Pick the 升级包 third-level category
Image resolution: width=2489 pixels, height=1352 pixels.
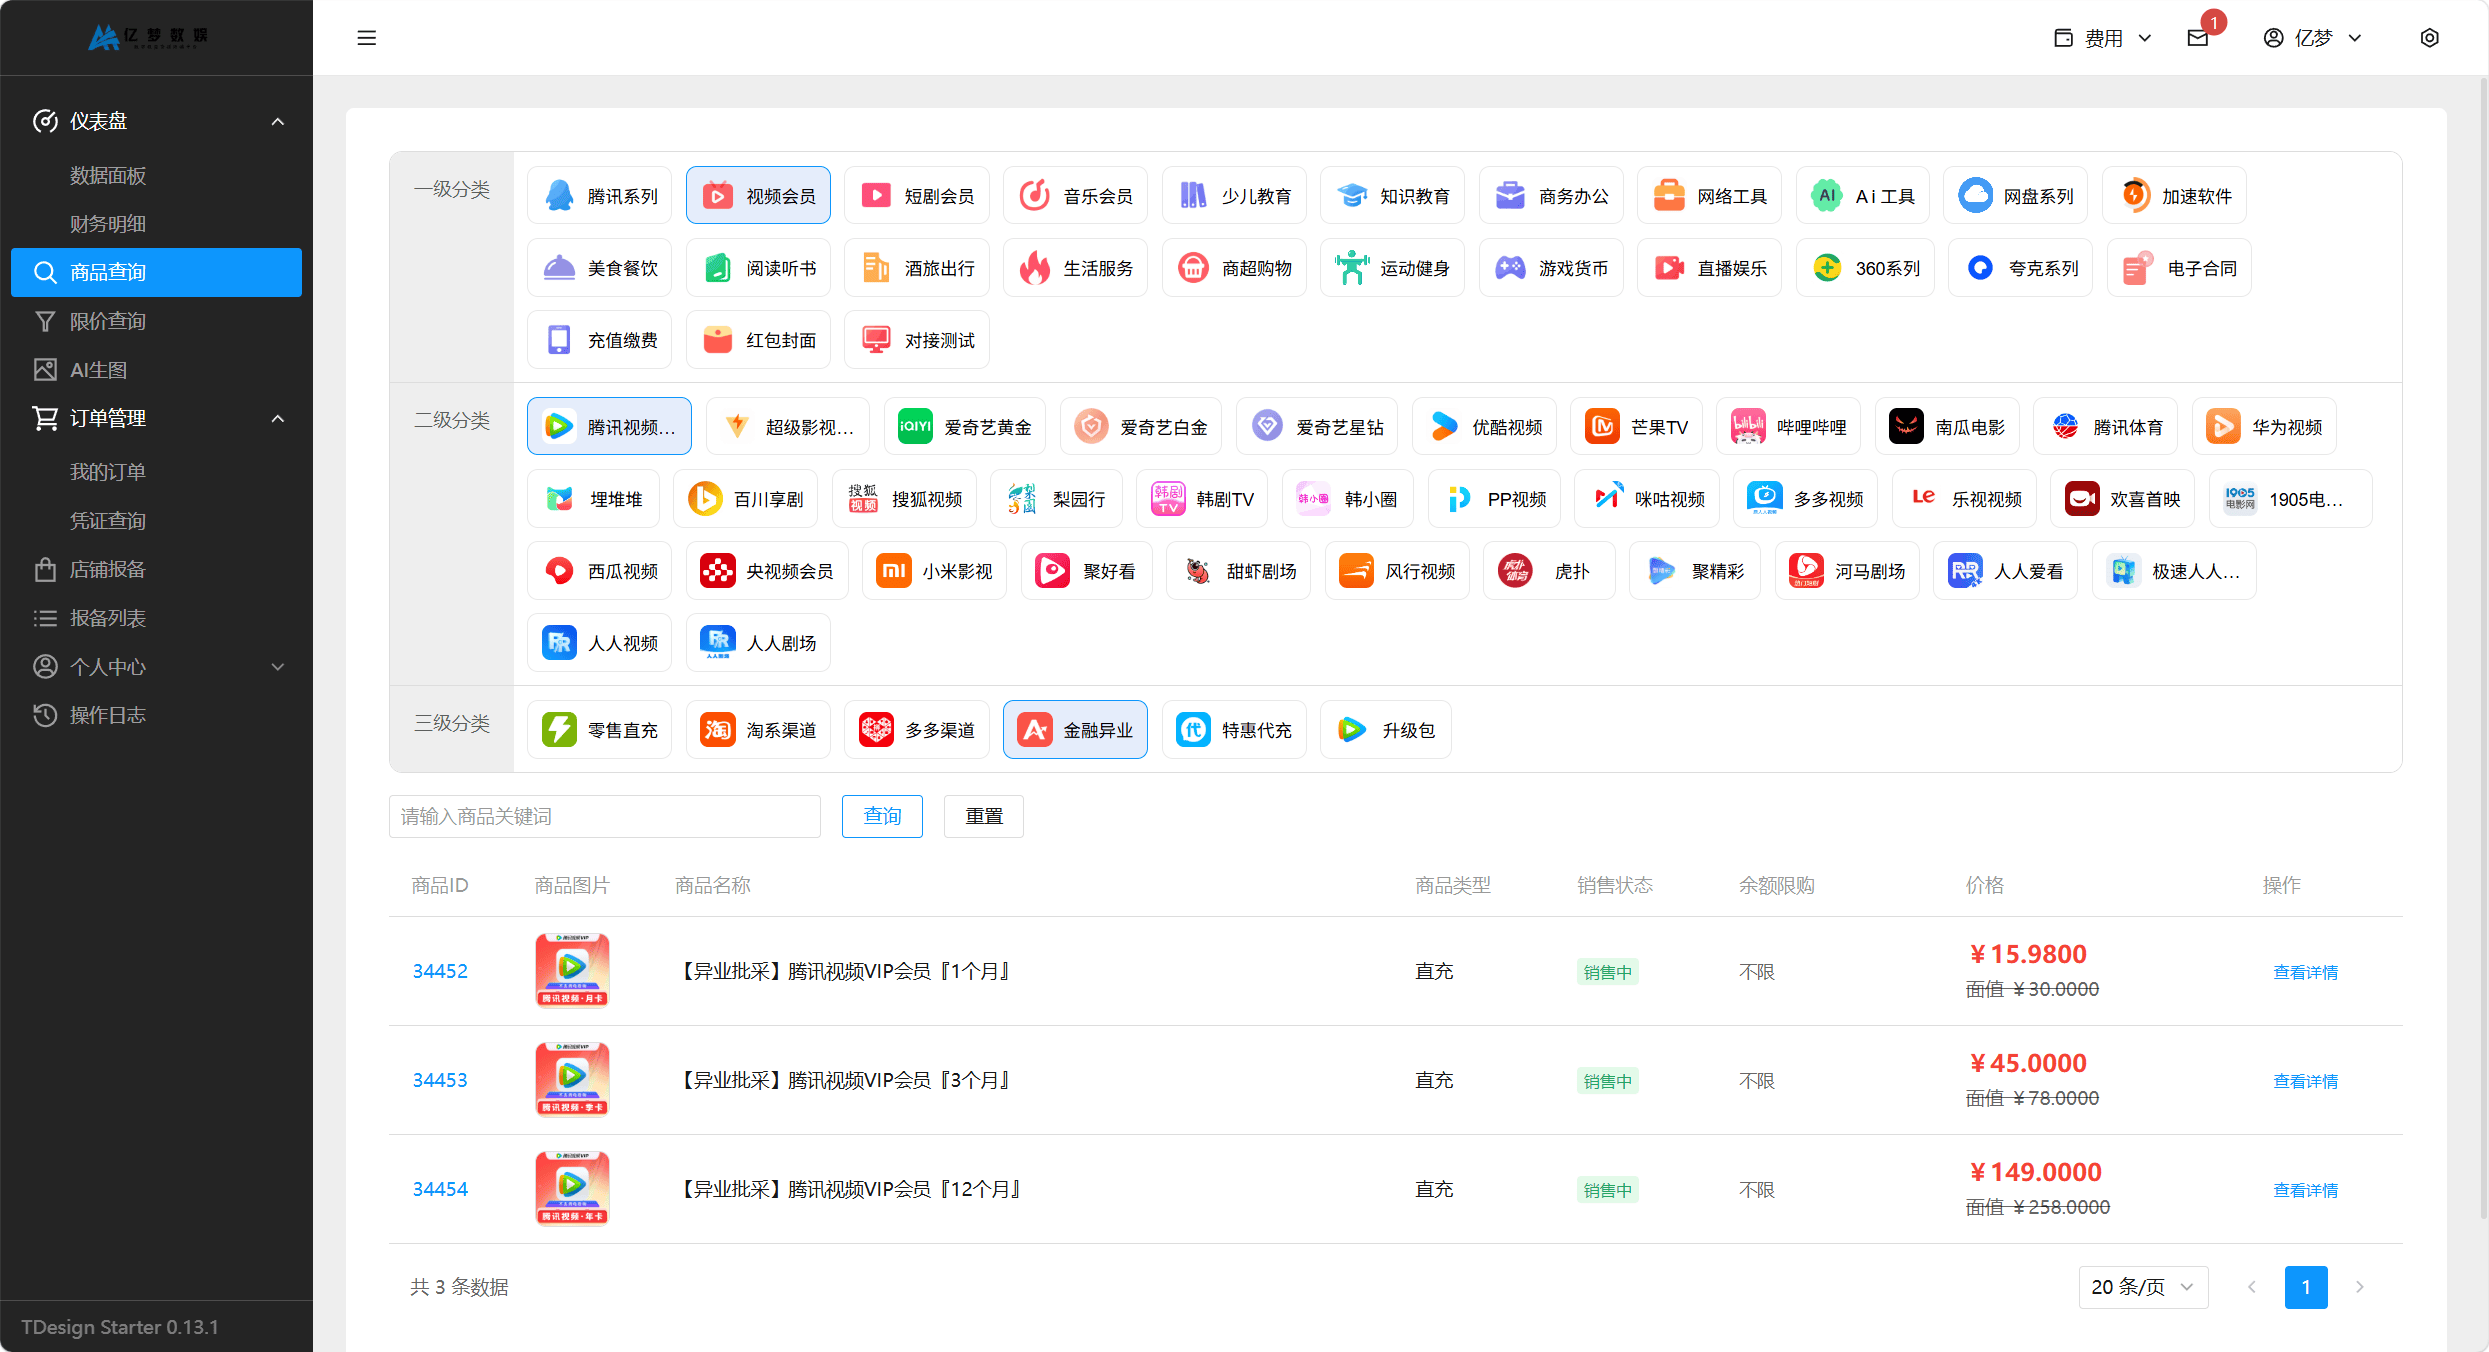[1385, 730]
